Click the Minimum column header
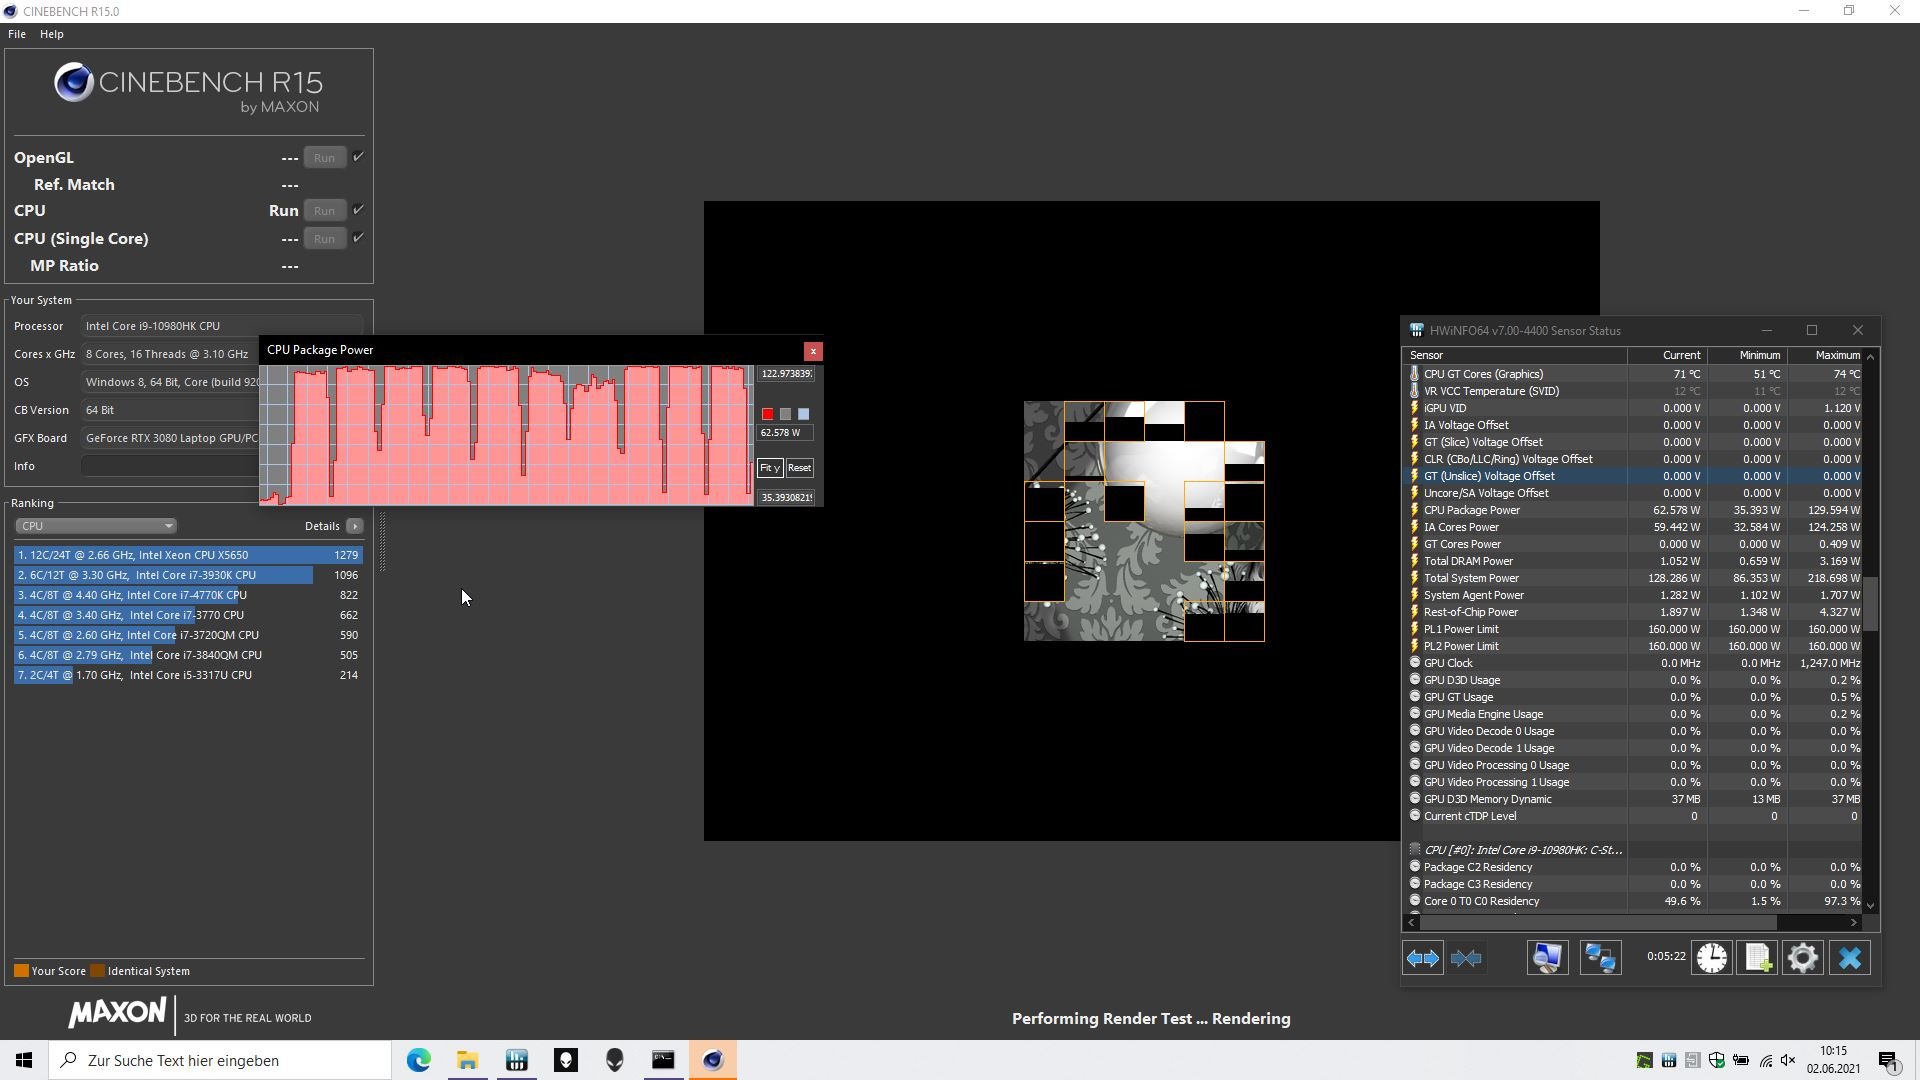The image size is (1920, 1080). click(x=1747, y=355)
